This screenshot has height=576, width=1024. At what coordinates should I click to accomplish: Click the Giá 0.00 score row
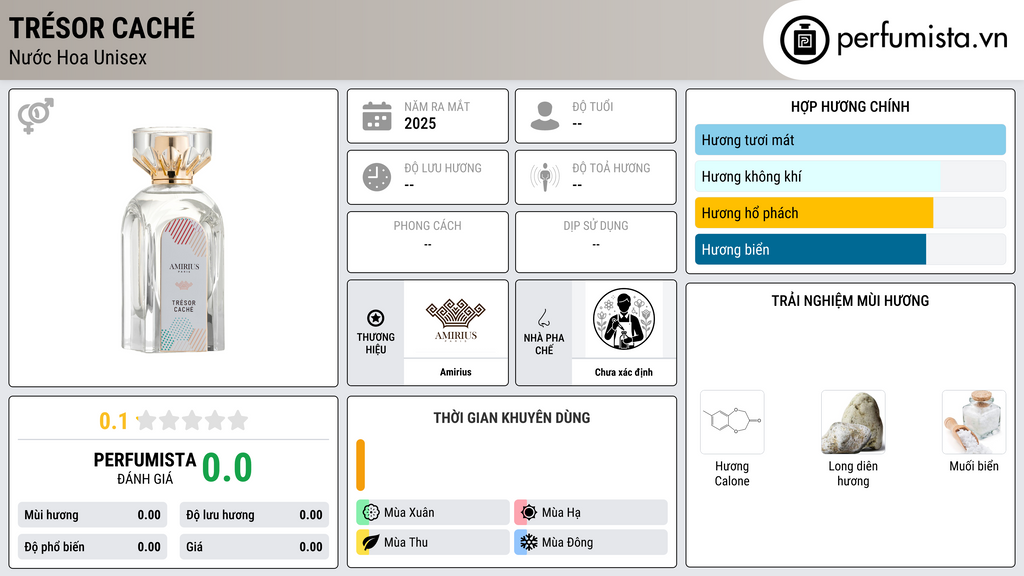click(x=254, y=547)
